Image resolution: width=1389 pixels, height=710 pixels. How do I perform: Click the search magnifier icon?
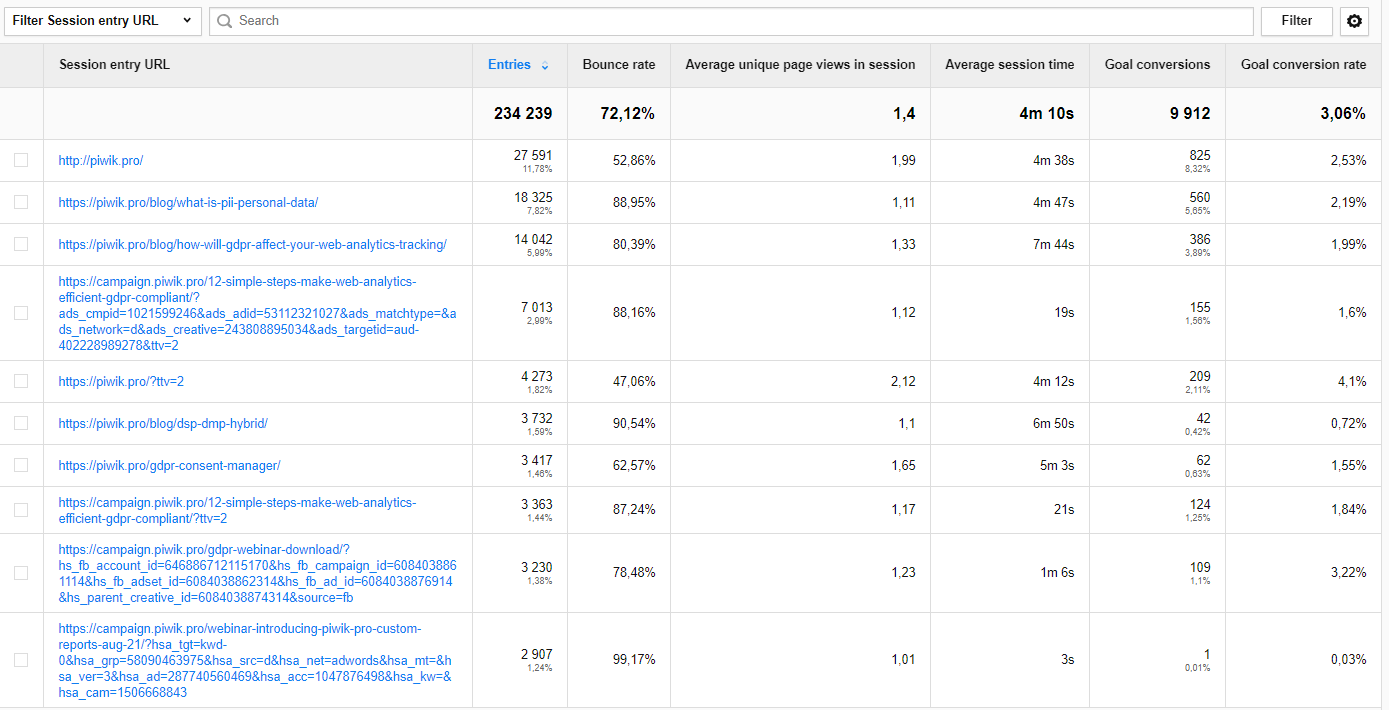[225, 21]
